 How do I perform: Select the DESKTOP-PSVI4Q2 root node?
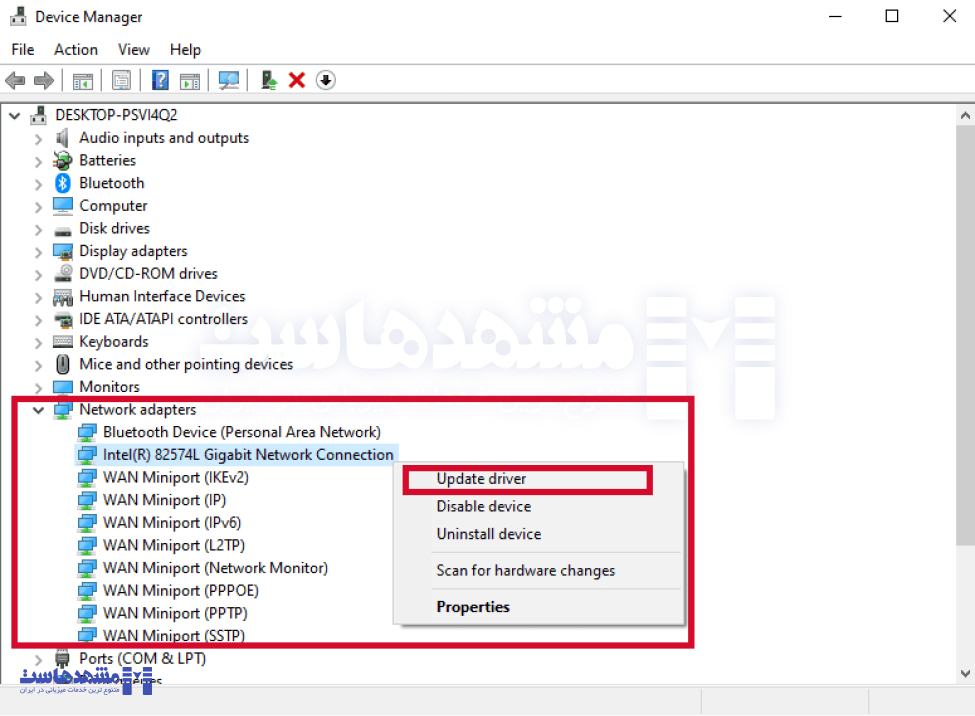pos(116,115)
